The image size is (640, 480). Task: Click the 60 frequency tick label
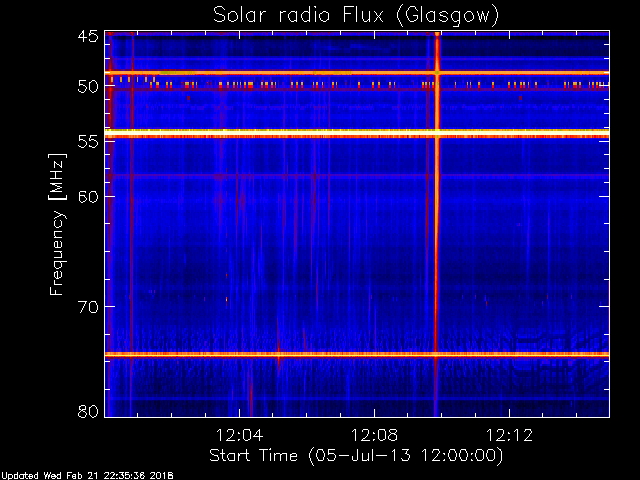coord(88,197)
